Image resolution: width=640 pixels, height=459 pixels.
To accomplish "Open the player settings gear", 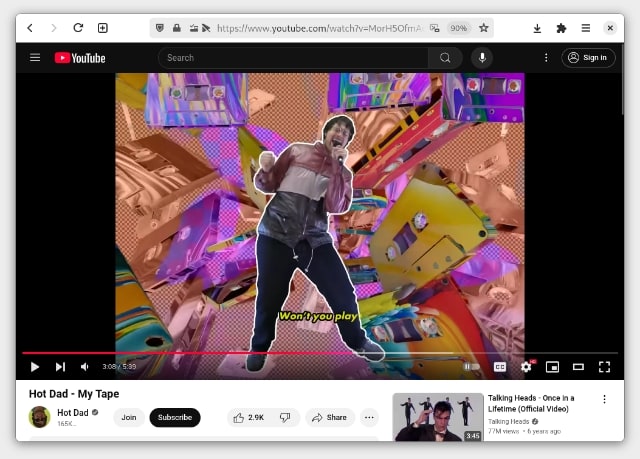I will pos(526,367).
